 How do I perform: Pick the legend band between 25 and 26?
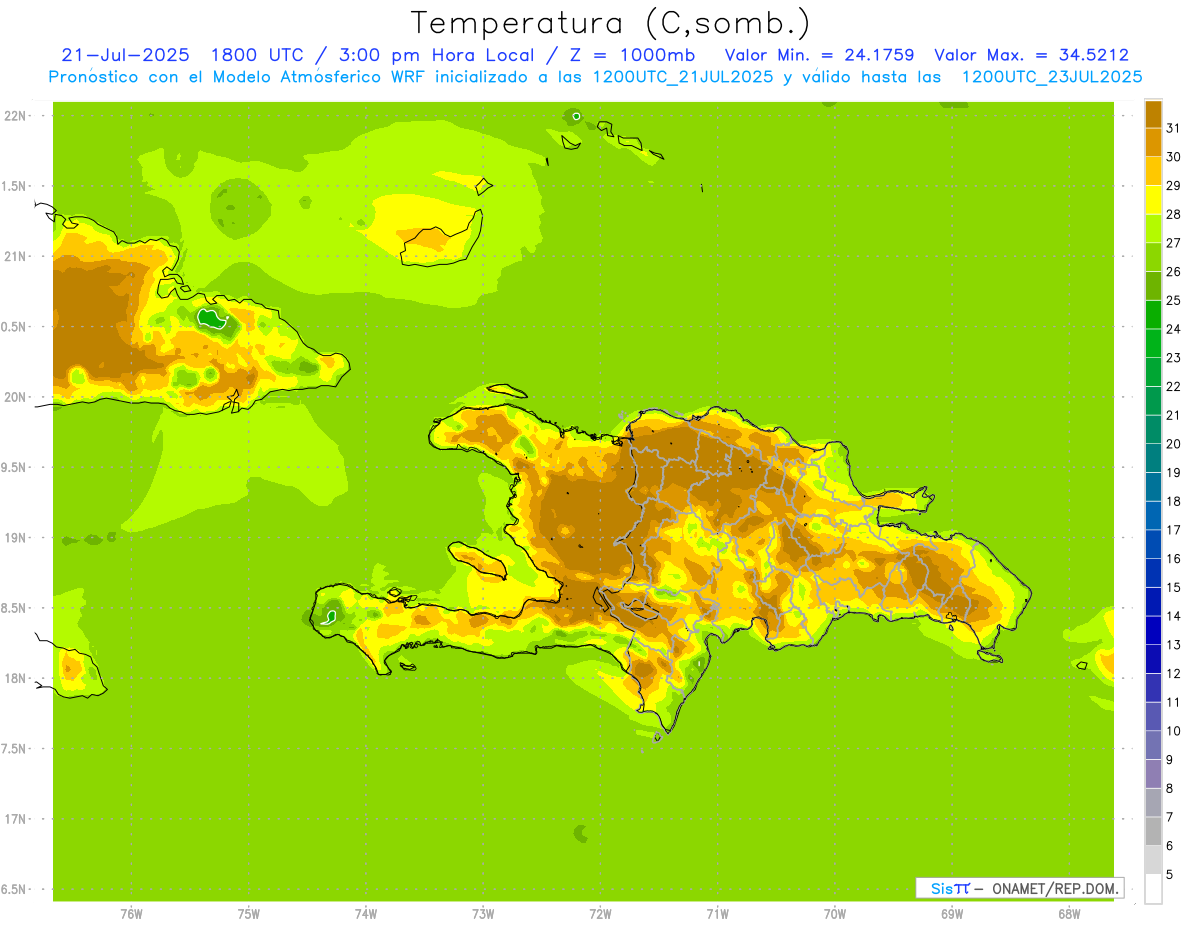point(1153,286)
